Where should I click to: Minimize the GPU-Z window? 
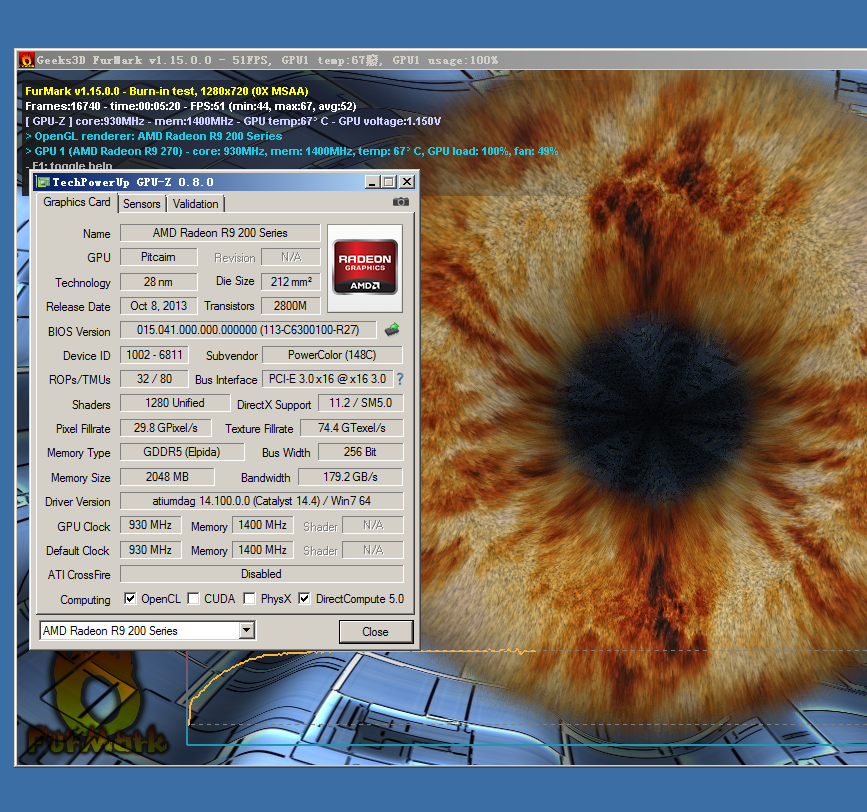click(372, 182)
